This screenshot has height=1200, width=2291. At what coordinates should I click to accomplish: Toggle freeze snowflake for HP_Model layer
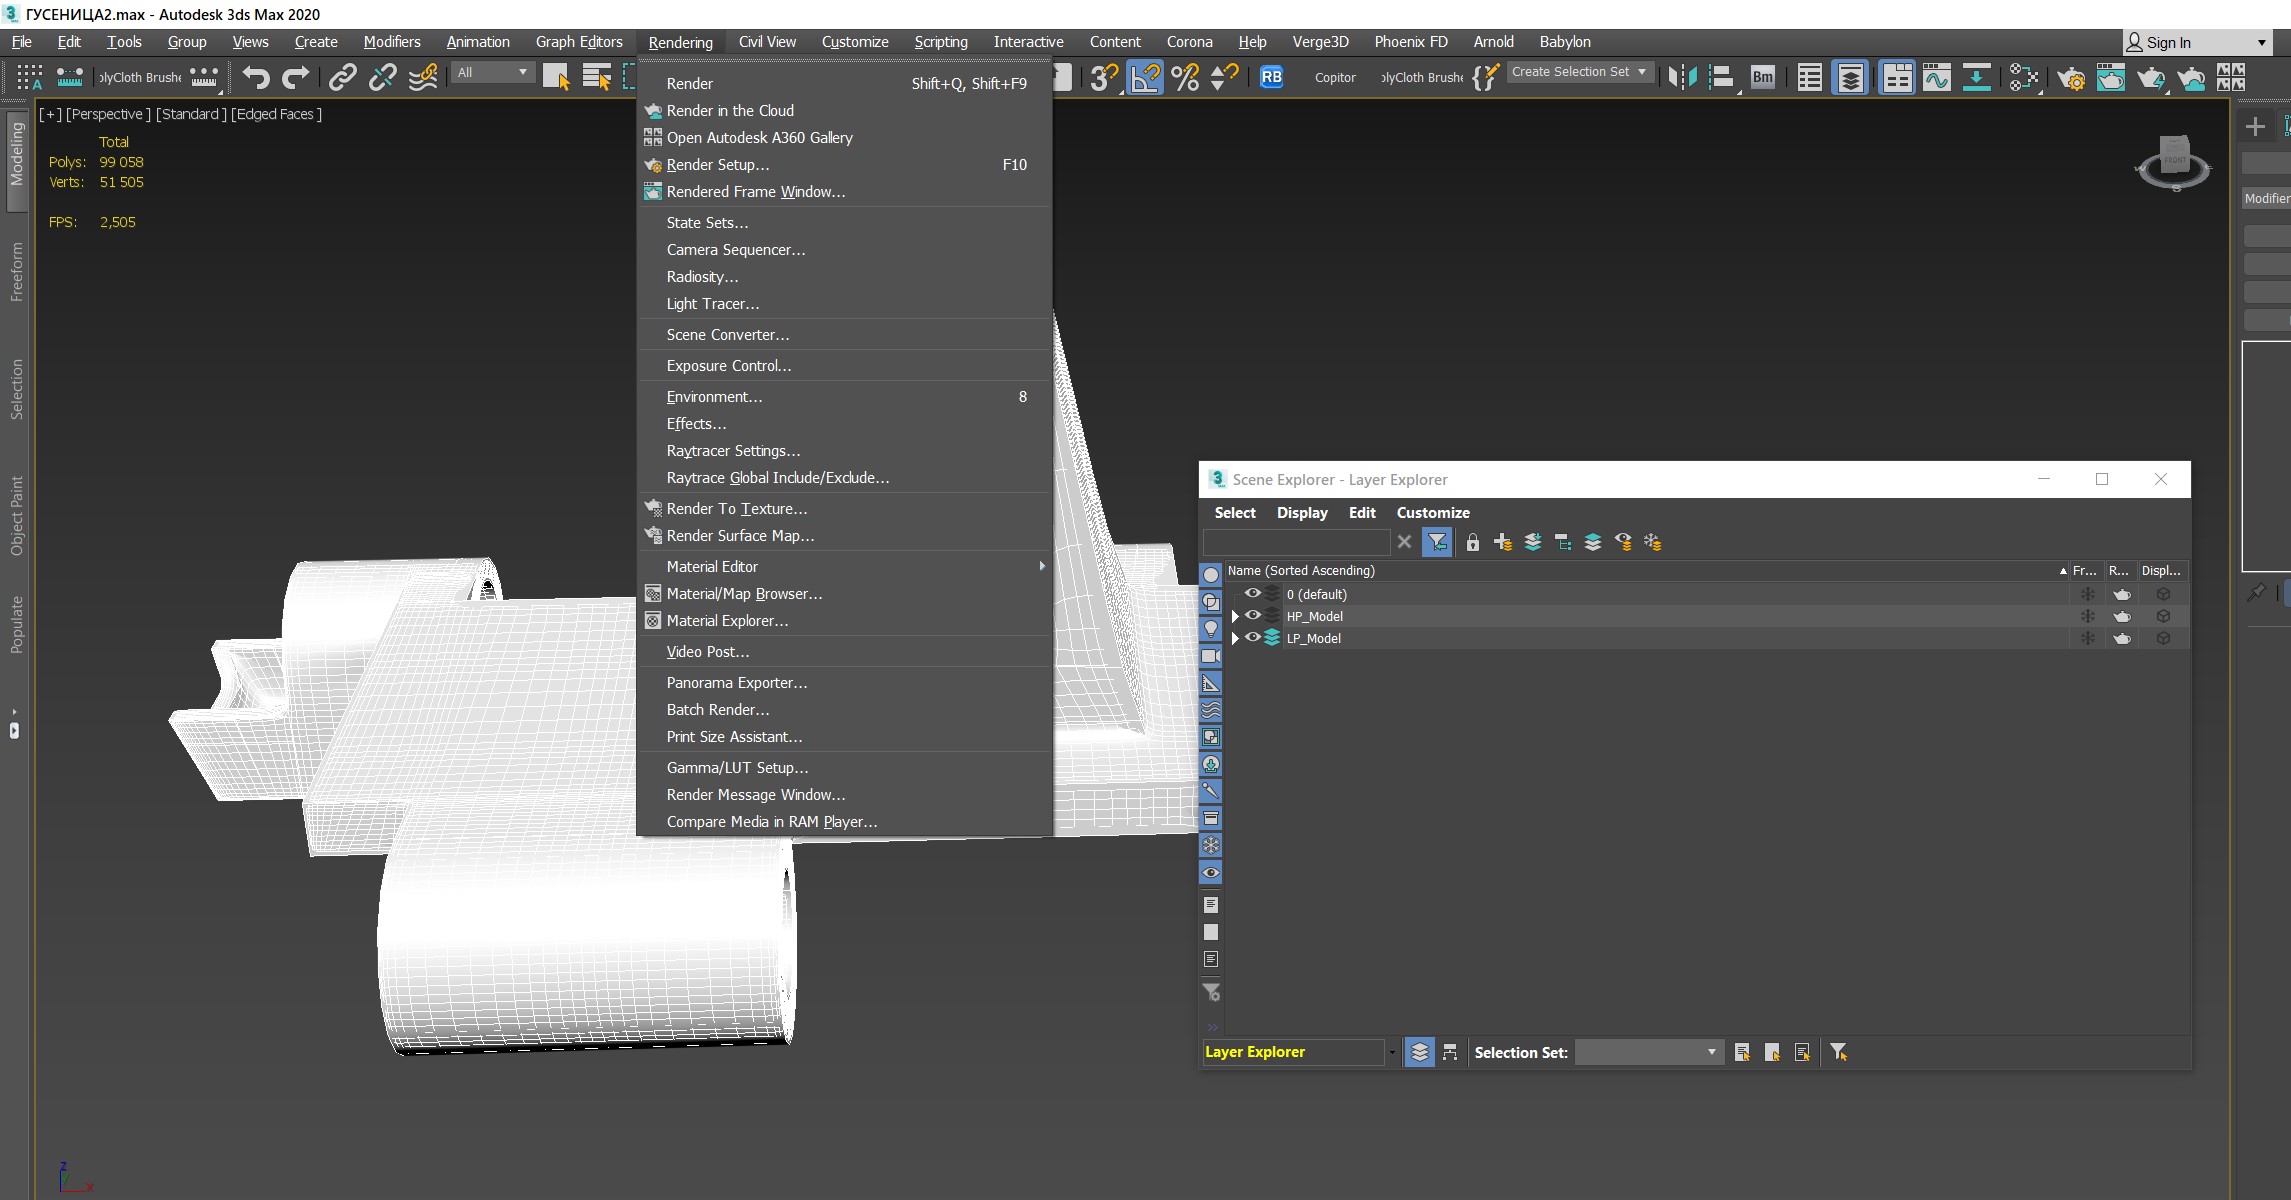pos(2087,616)
